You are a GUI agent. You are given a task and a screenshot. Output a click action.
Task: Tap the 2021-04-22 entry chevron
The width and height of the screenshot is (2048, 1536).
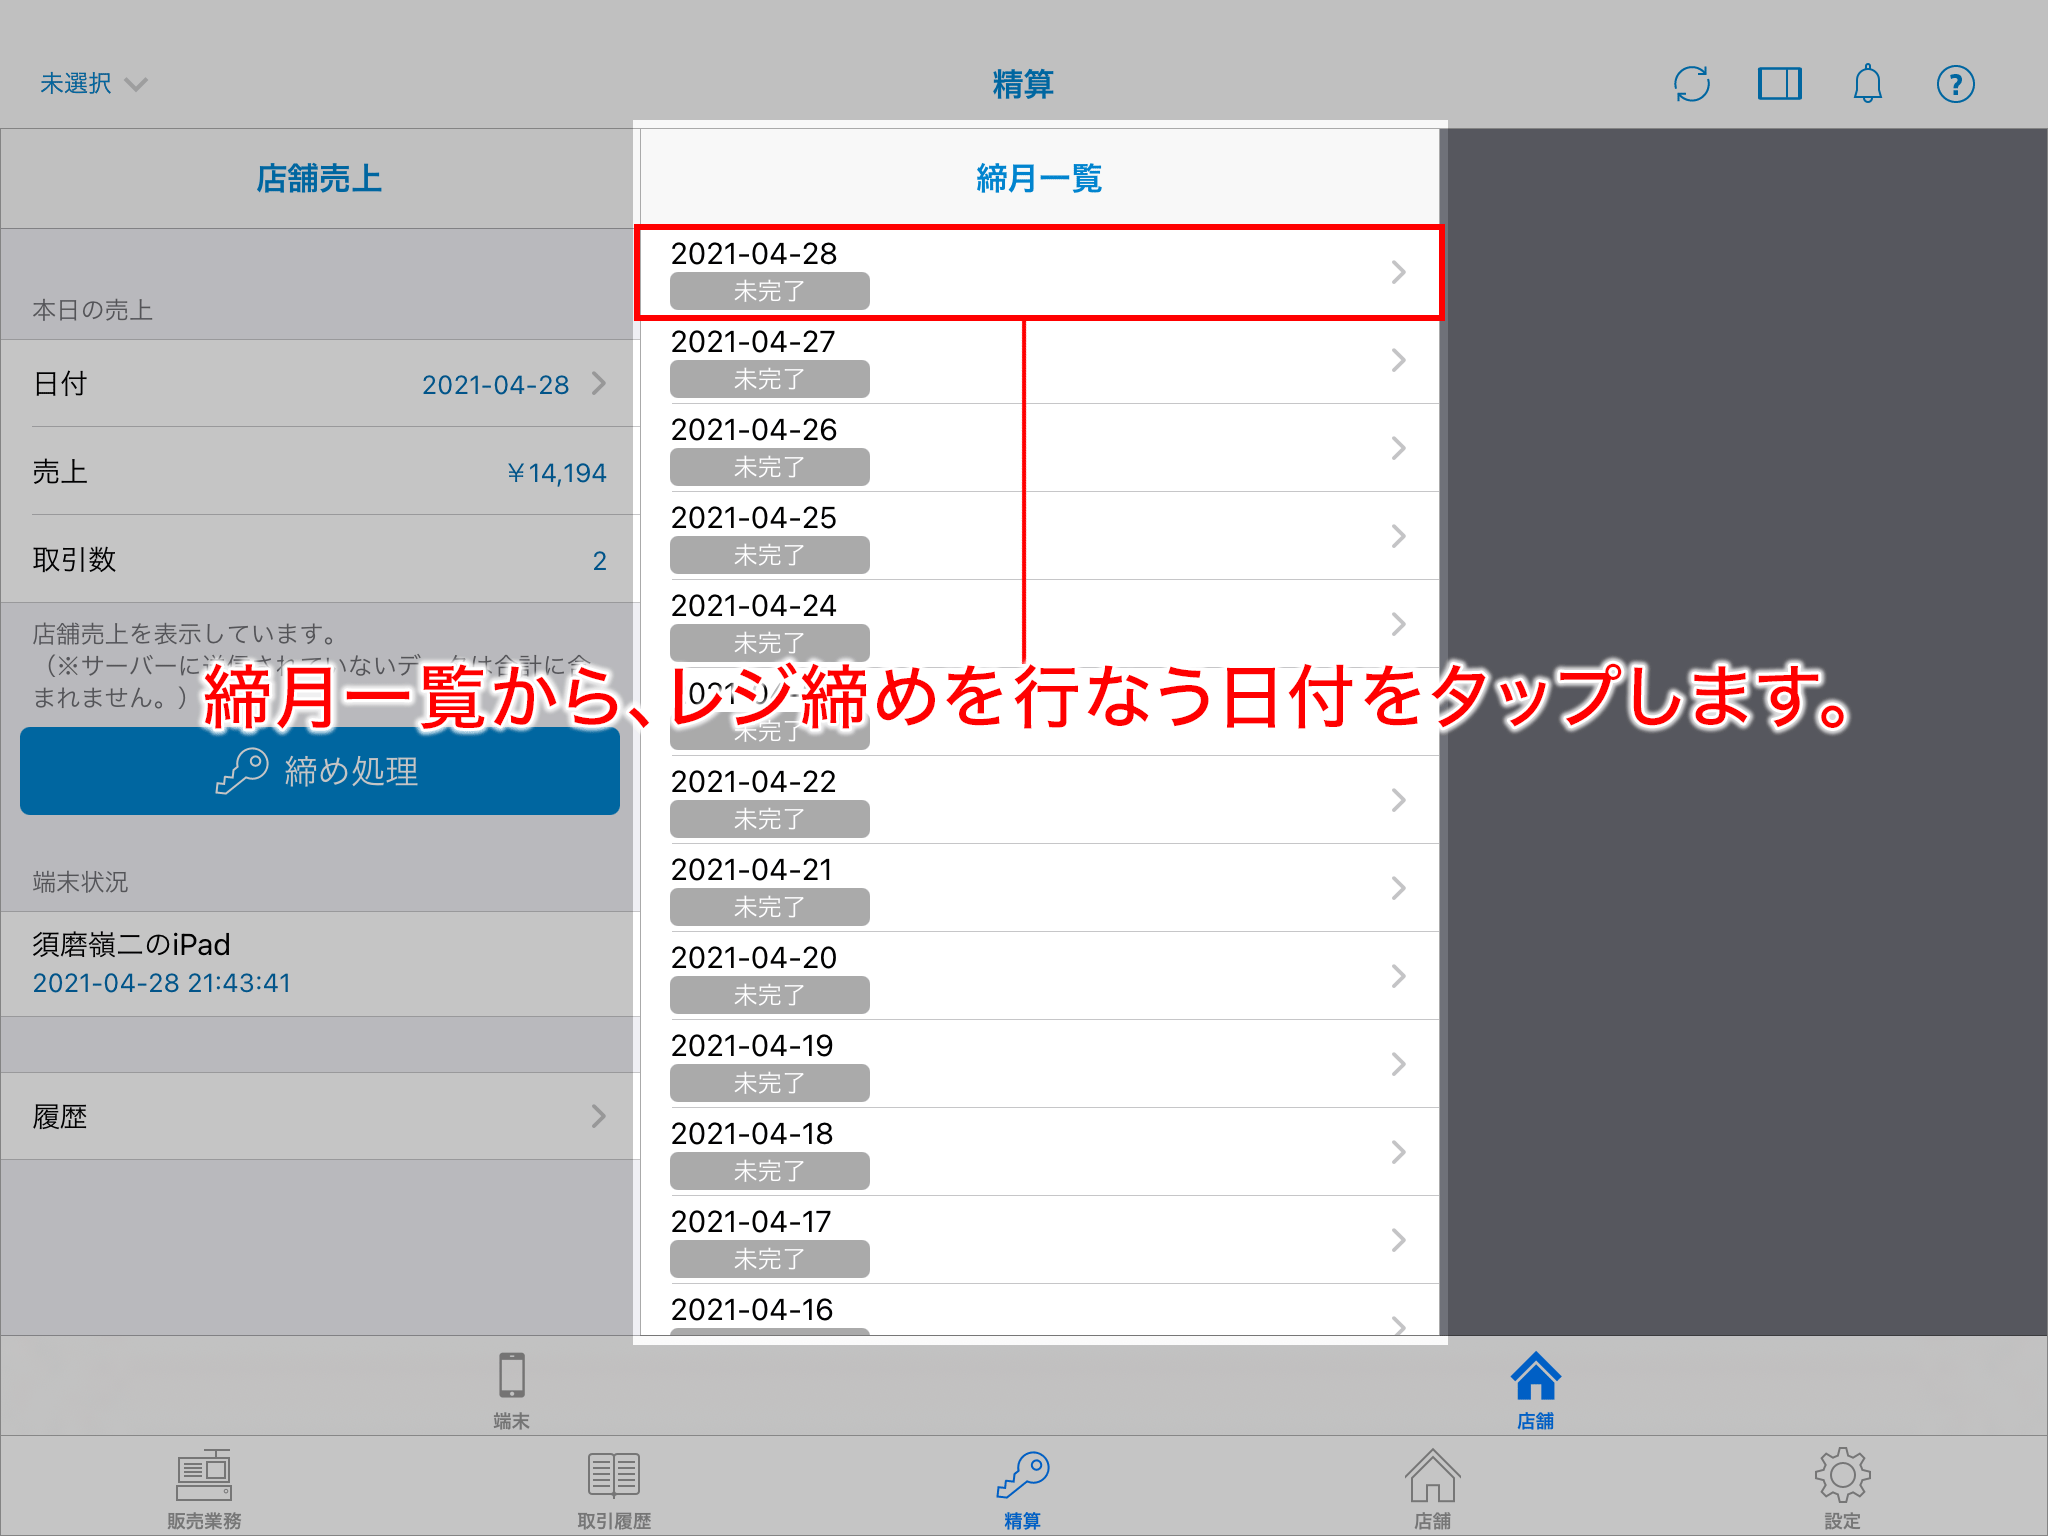point(1398,800)
